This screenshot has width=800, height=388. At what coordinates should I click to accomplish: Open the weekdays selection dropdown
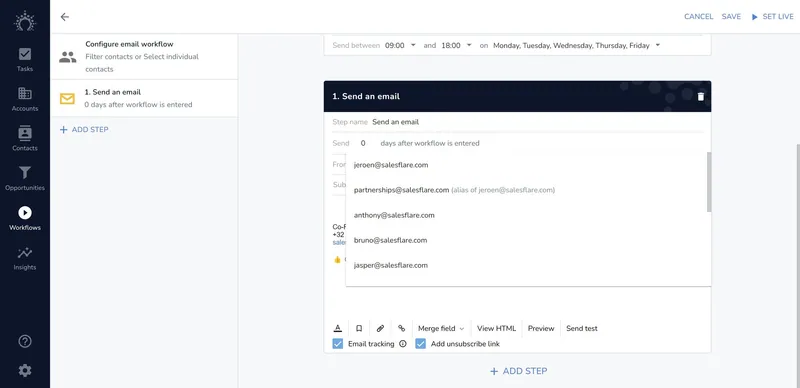[x=577, y=45]
